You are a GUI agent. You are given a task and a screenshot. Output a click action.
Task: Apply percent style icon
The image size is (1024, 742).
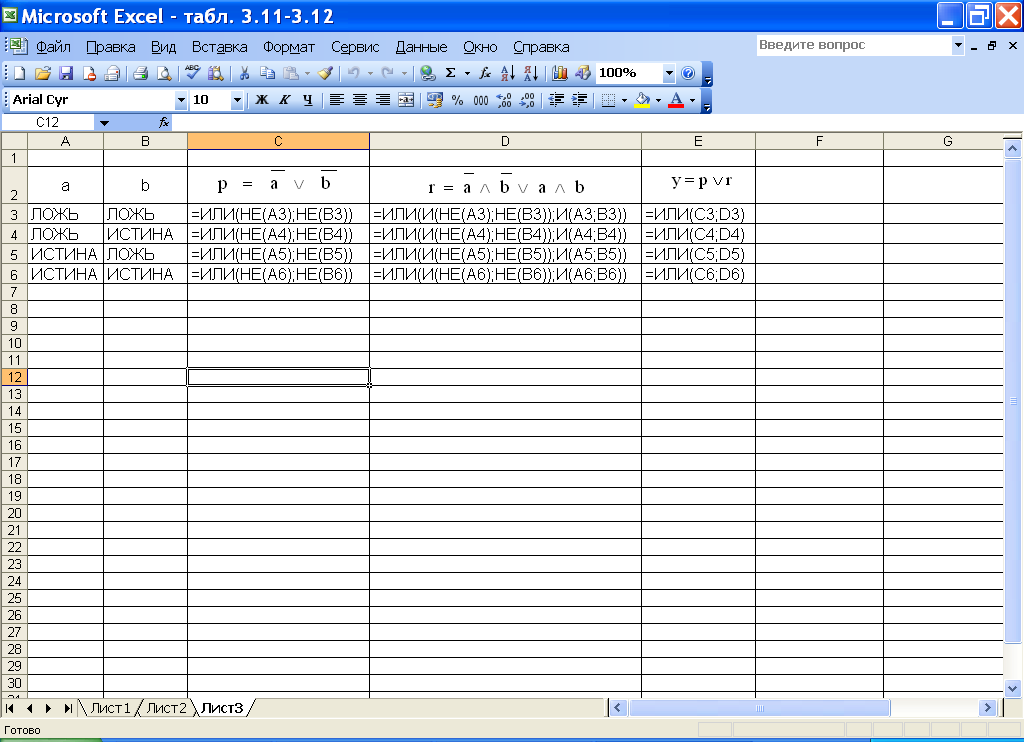457,100
